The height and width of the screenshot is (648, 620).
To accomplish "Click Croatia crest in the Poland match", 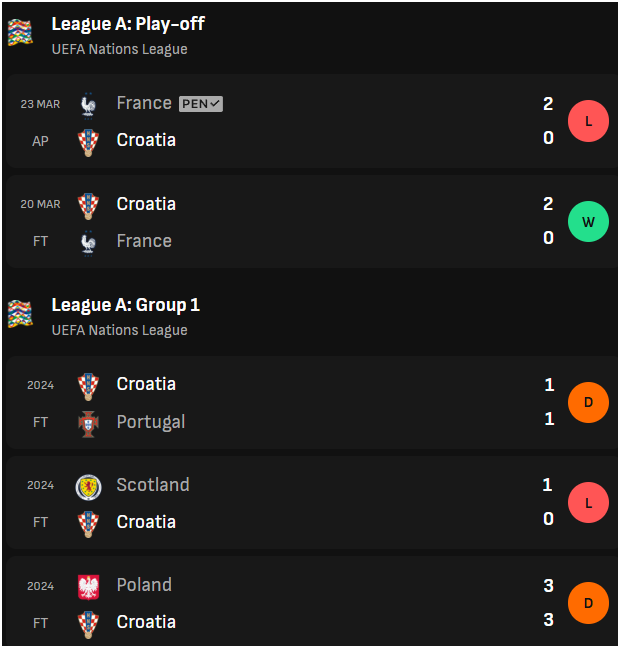I will click(88, 624).
